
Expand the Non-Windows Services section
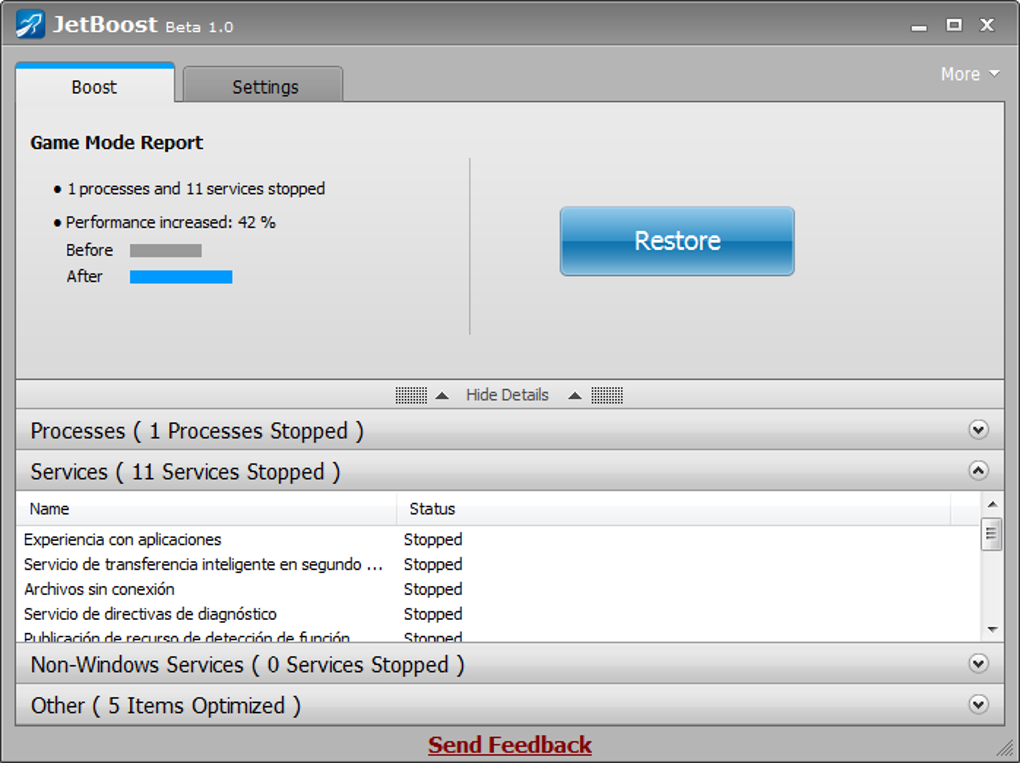(978, 663)
